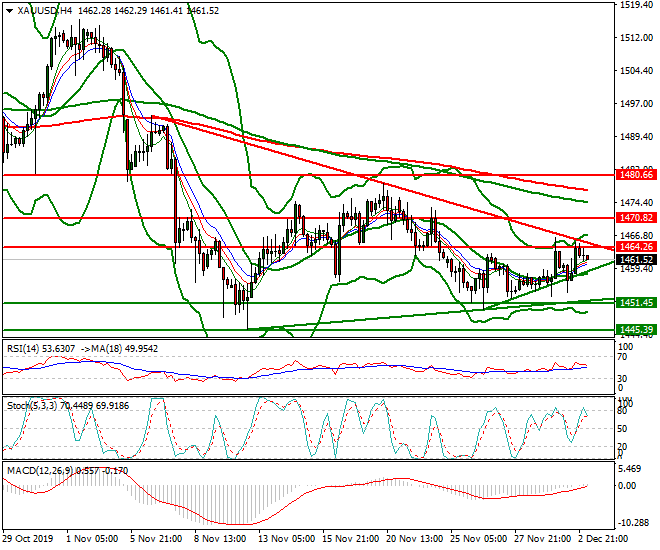Viewport: 660px width, 550px height.
Task: Click the 20 Nov 13:00 time label
Action: tap(415, 539)
